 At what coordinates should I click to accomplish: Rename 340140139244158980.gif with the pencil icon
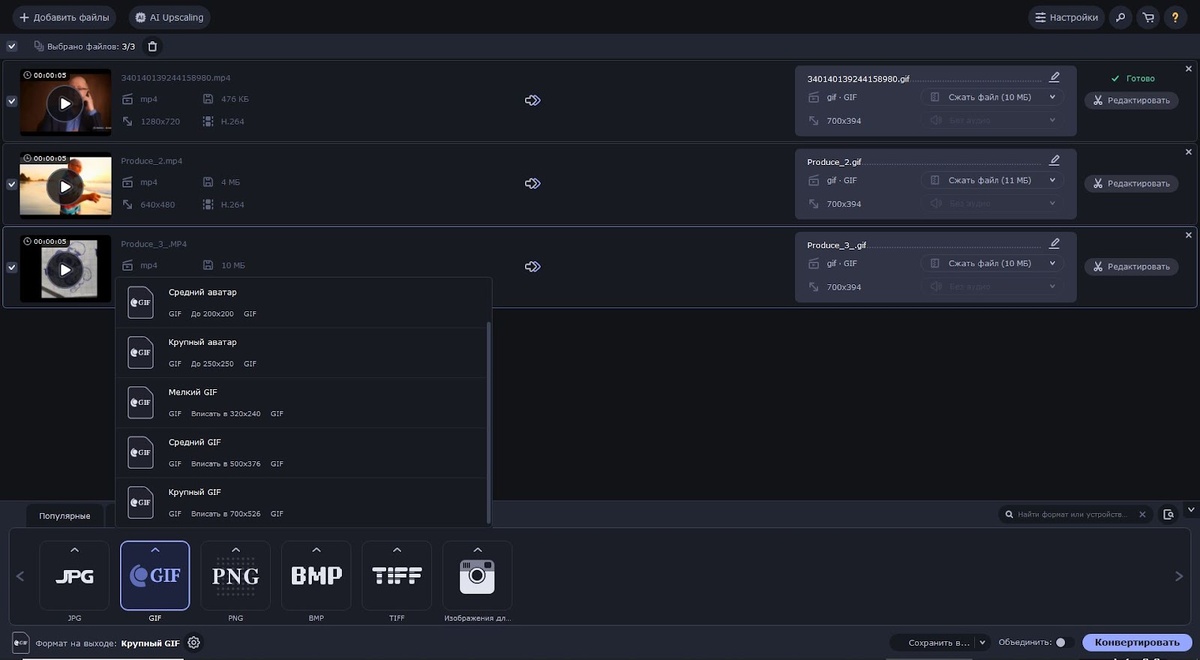click(x=1054, y=77)
